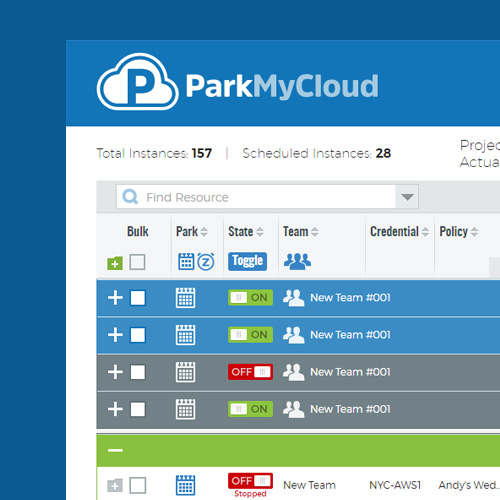Viewport: 500px width, 500px height.
Task: Switch off the ON toggle in topmost blue row
Action: click(x=250, y=297)
